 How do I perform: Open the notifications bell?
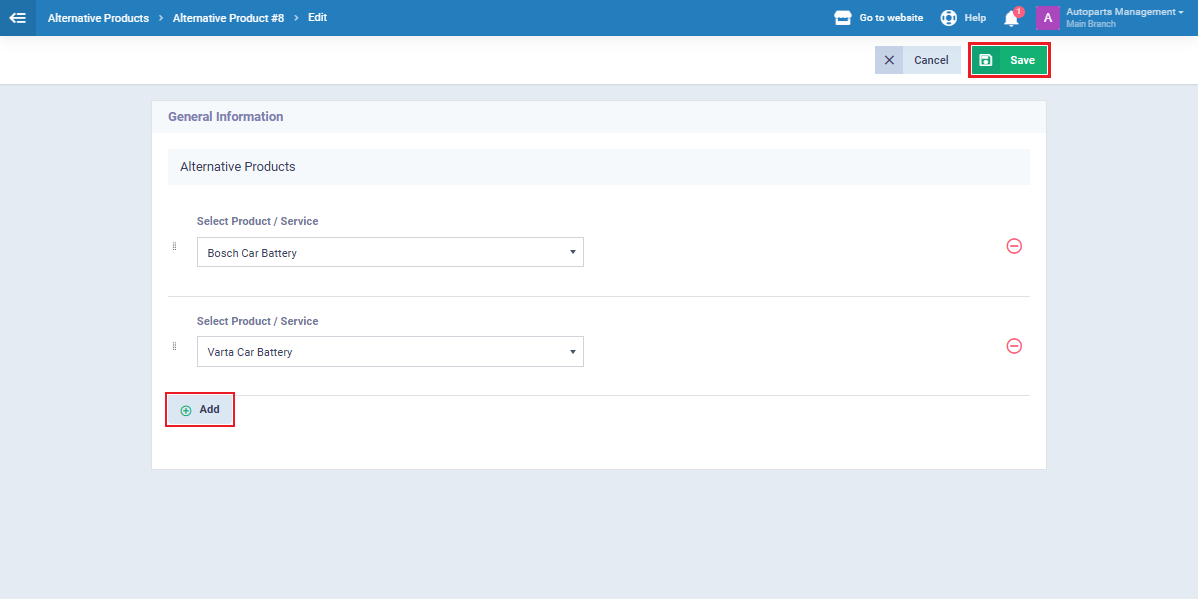[x=1012, y=18]
